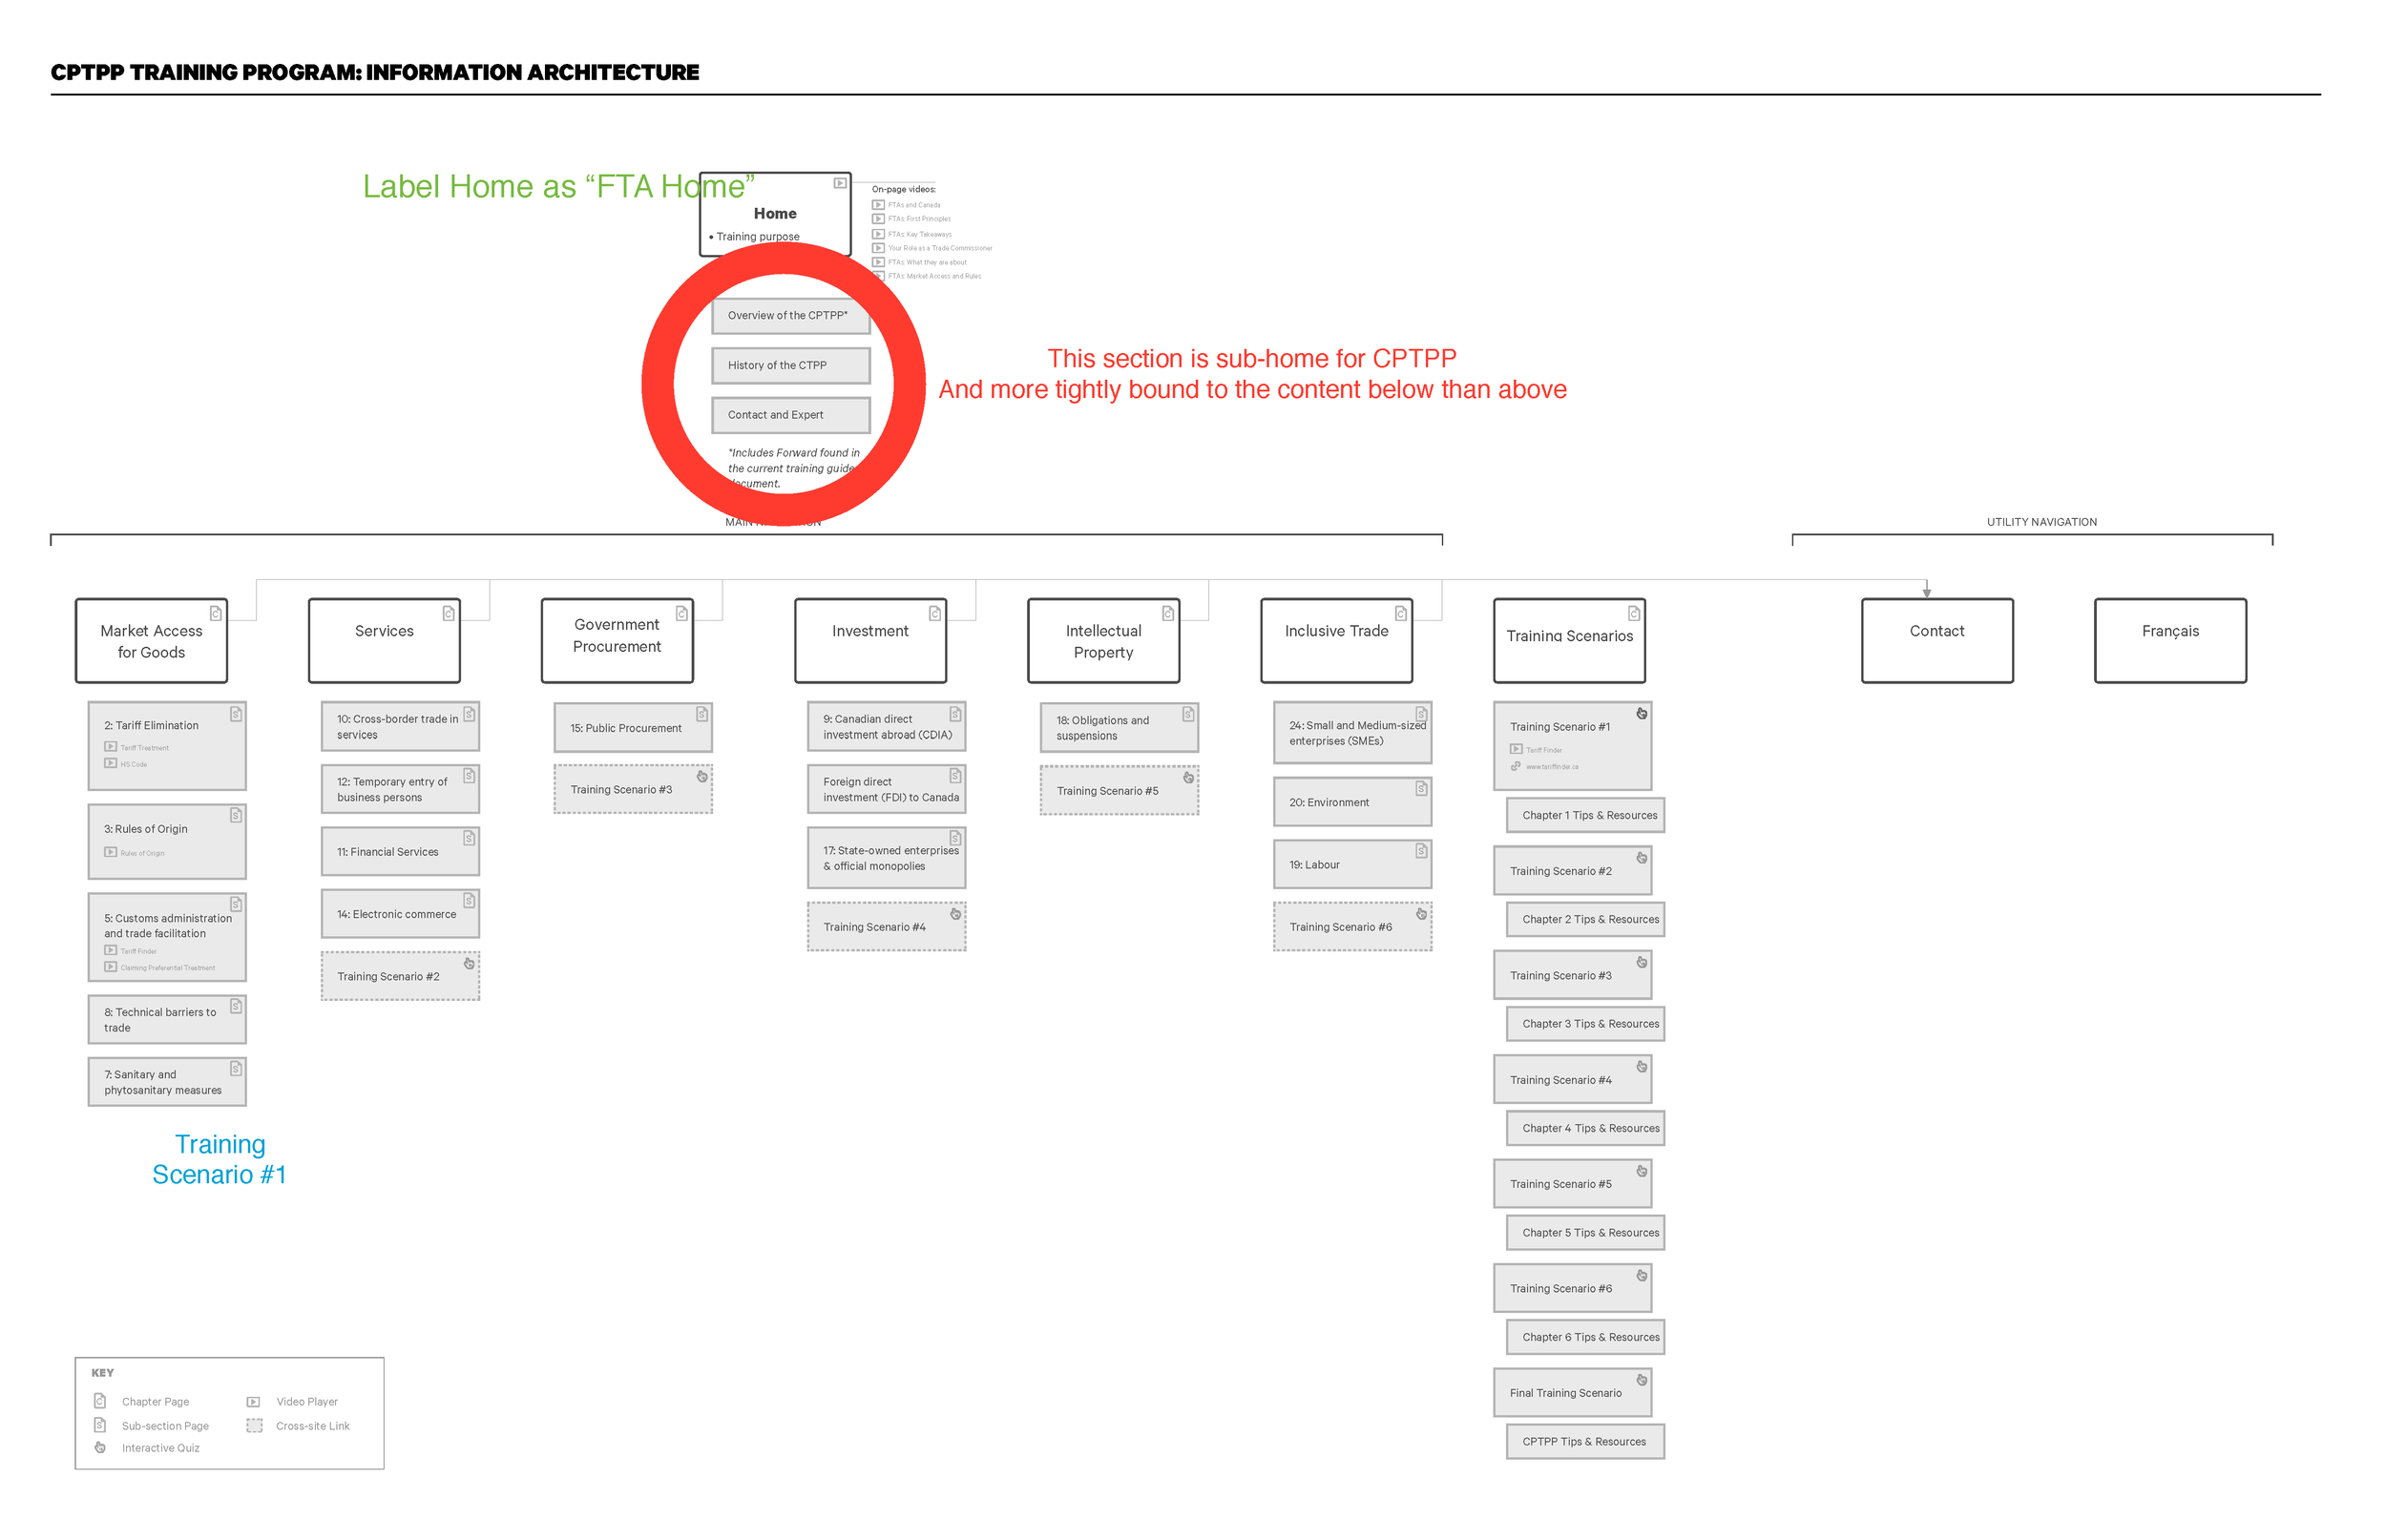Open the www.tarifffinder.ca link
This screenshot has width=2386, height=1540.
(1553, 766)
